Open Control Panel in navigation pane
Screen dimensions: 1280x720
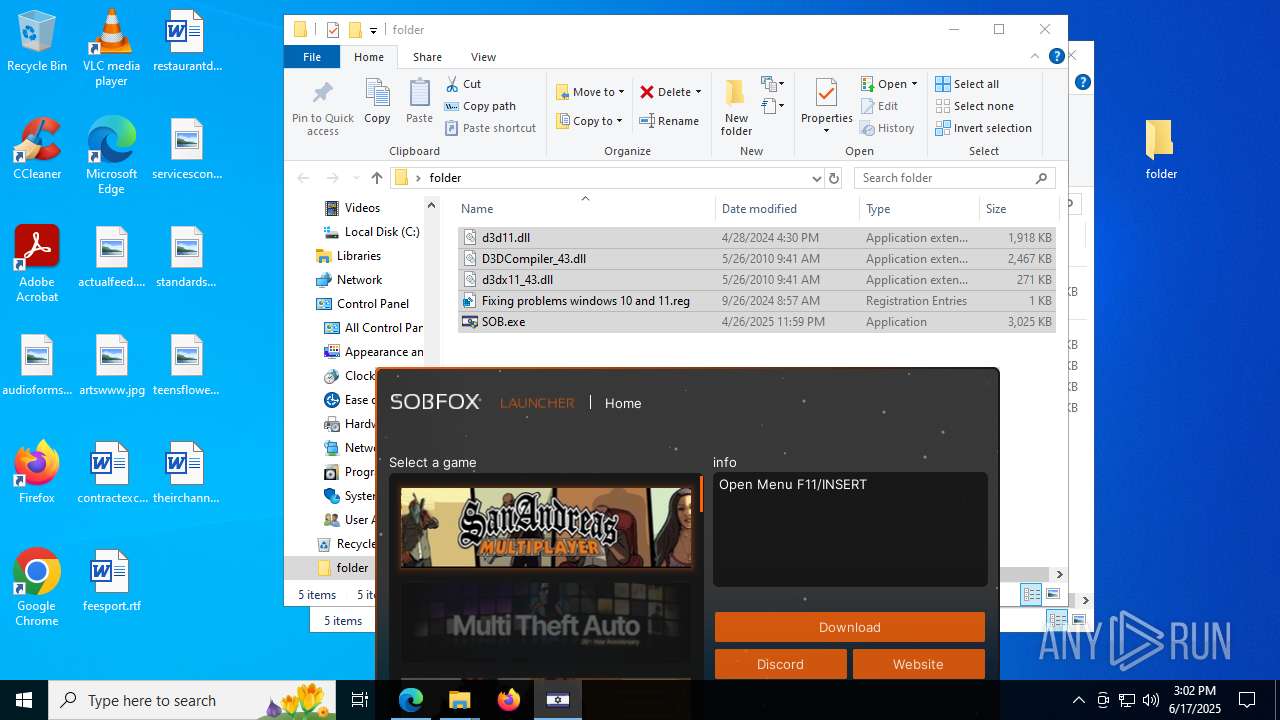(363, 304)
